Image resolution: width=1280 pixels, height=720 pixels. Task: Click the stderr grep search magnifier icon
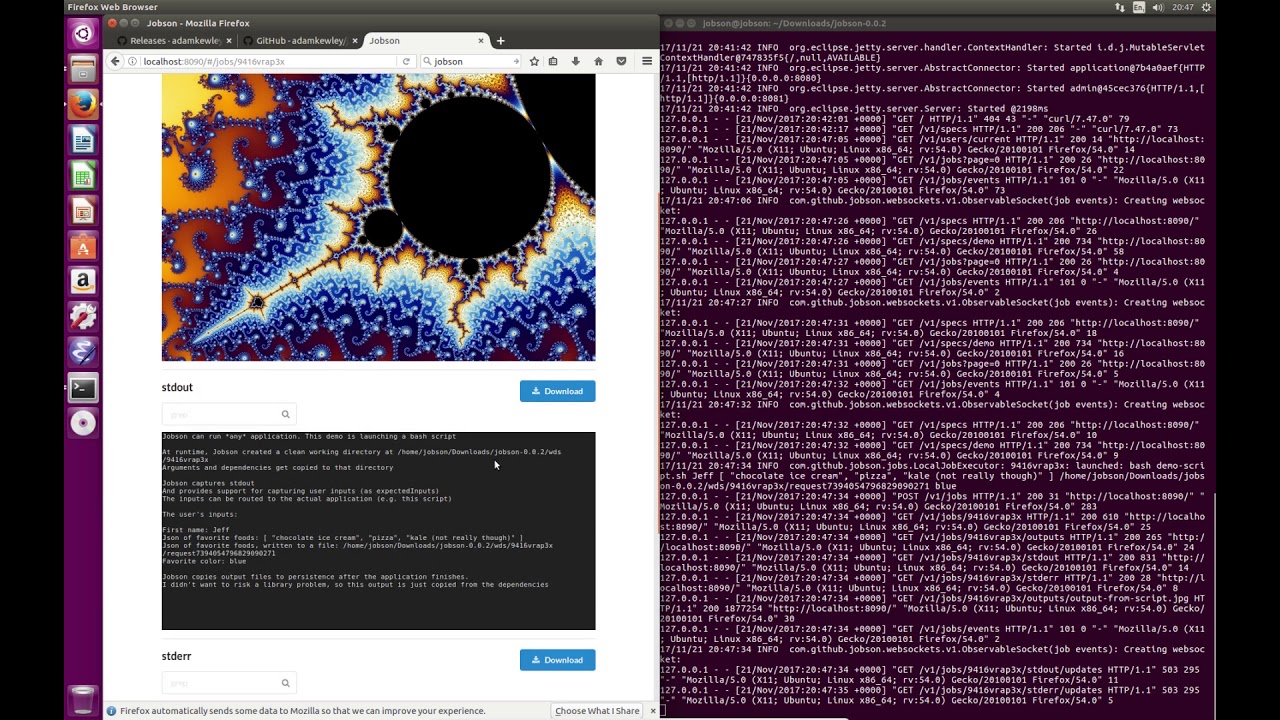click(285, 683)
